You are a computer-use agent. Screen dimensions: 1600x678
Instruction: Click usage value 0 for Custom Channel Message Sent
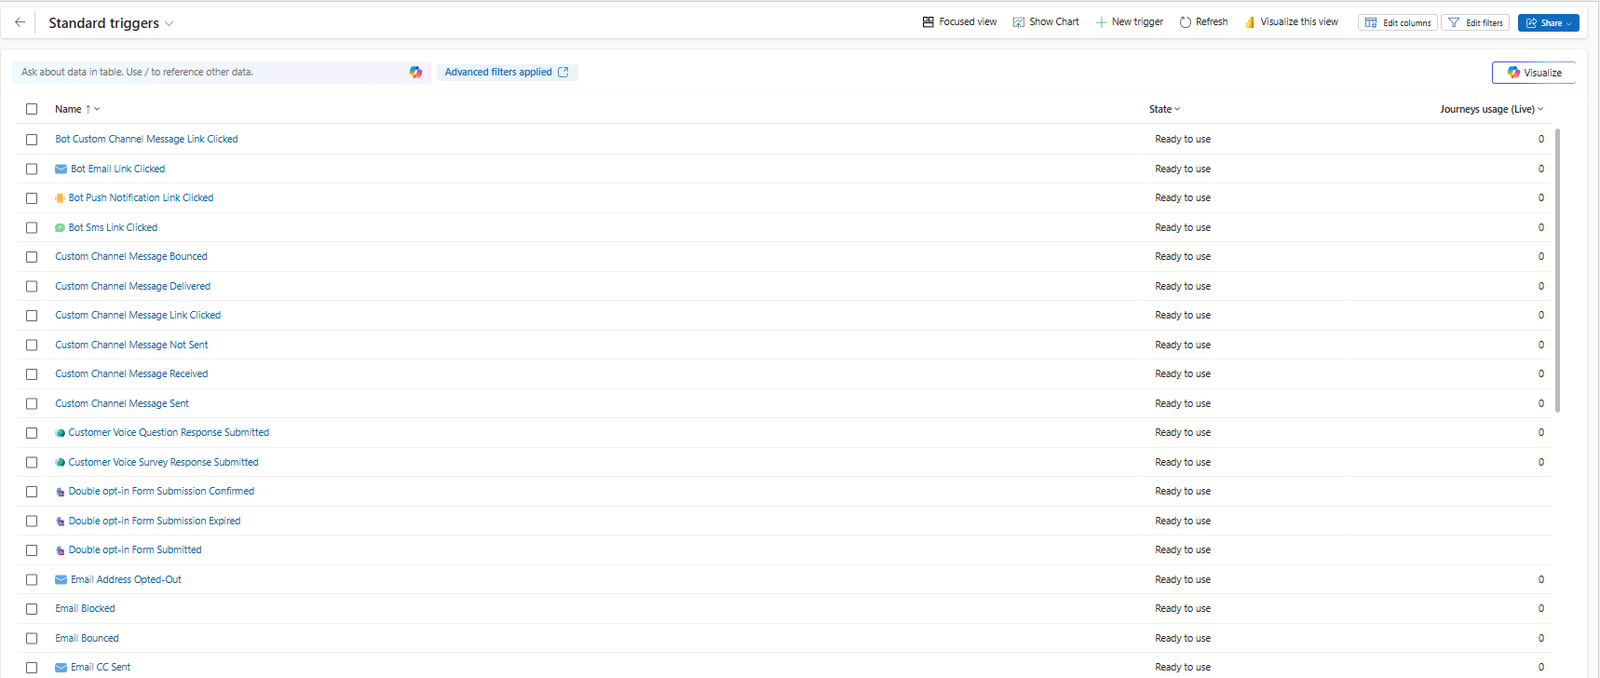[x=1541, y=404]
